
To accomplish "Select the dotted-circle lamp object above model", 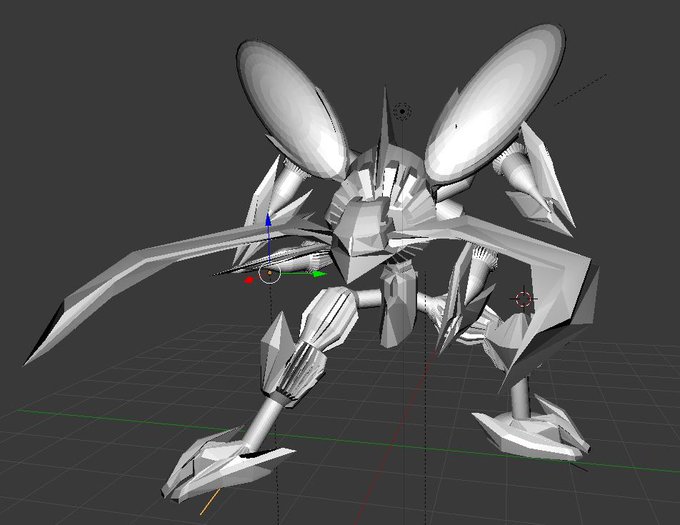I will [x=402, y=112].
